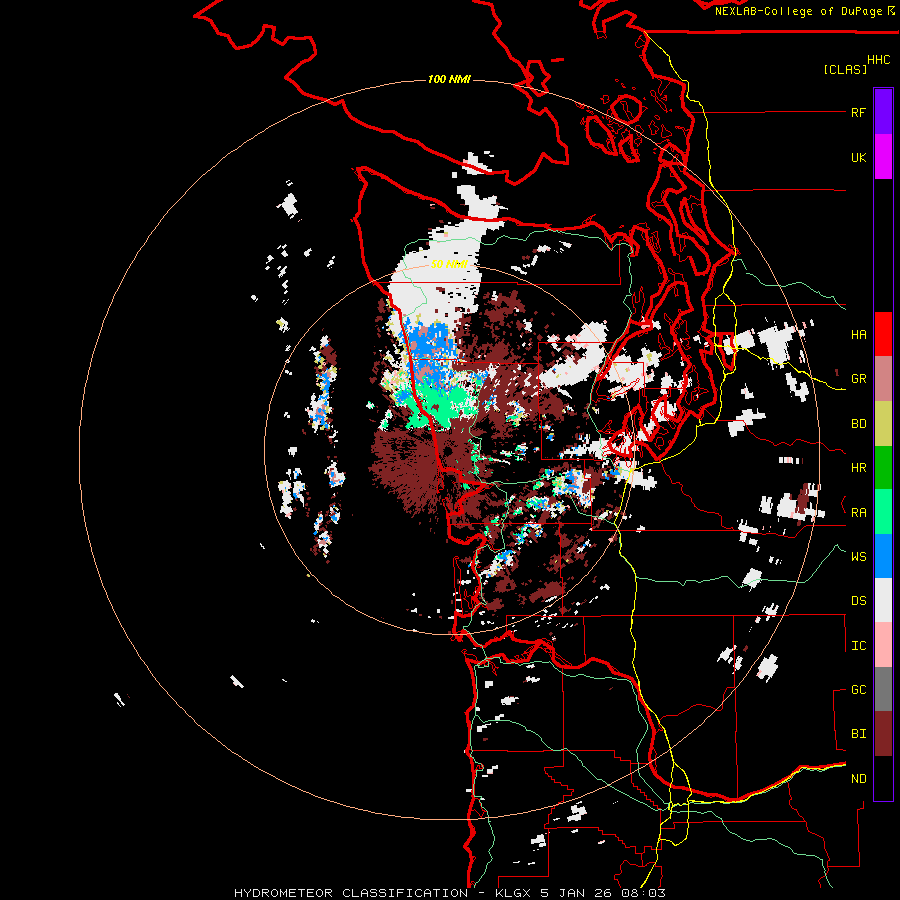Click the HYDROMETEOR CLASSIFICATION title text
The height and width of the screenshot is (900, 900).
[x=351, y=893]
